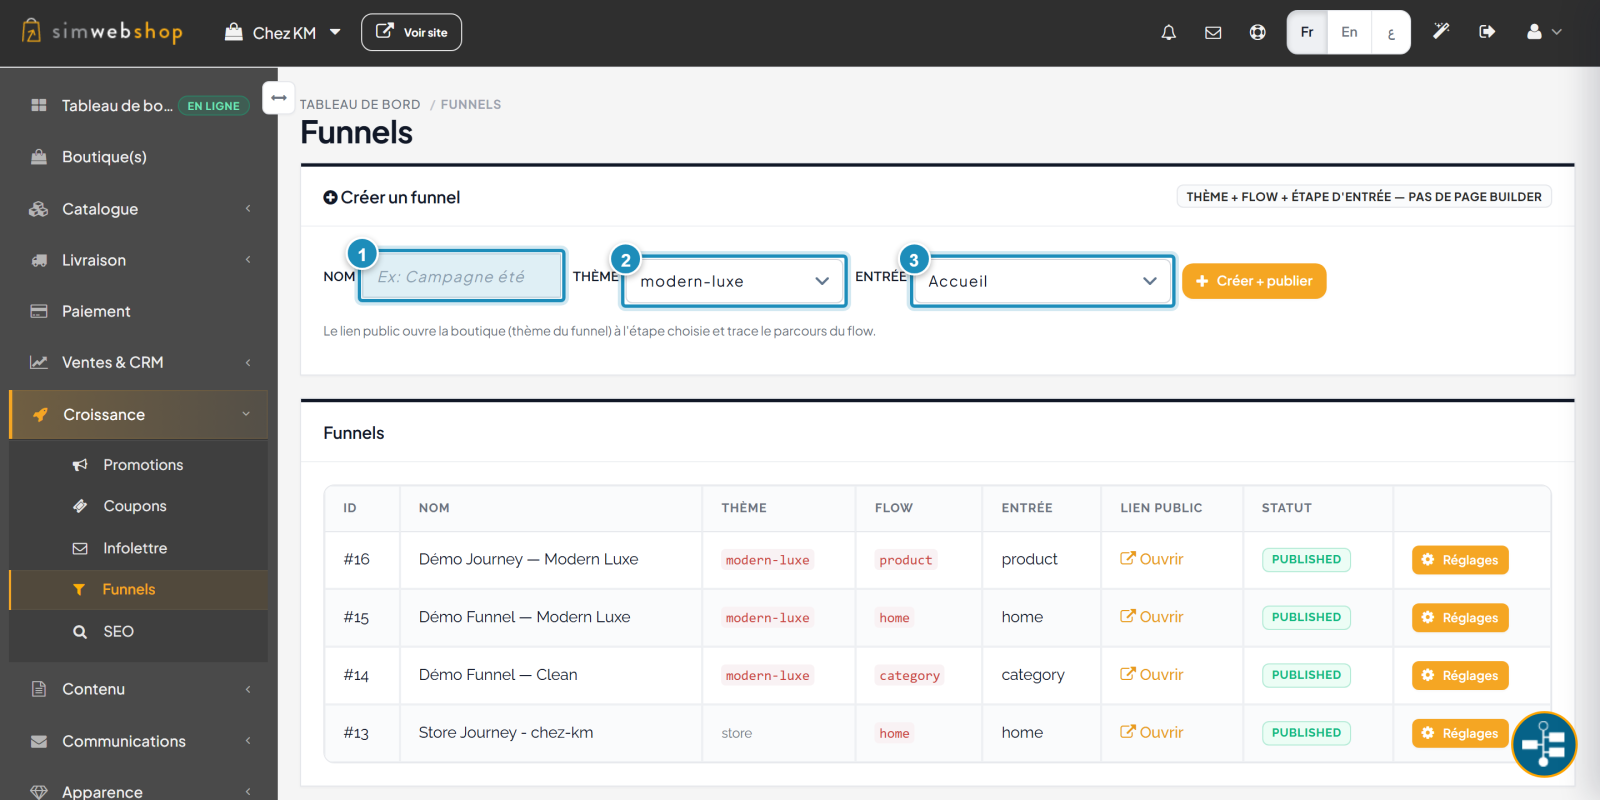Click the Créer + publier button
Image resolution: width=1600 pixels, height=800 pixels.
[x=1254, y=281]
